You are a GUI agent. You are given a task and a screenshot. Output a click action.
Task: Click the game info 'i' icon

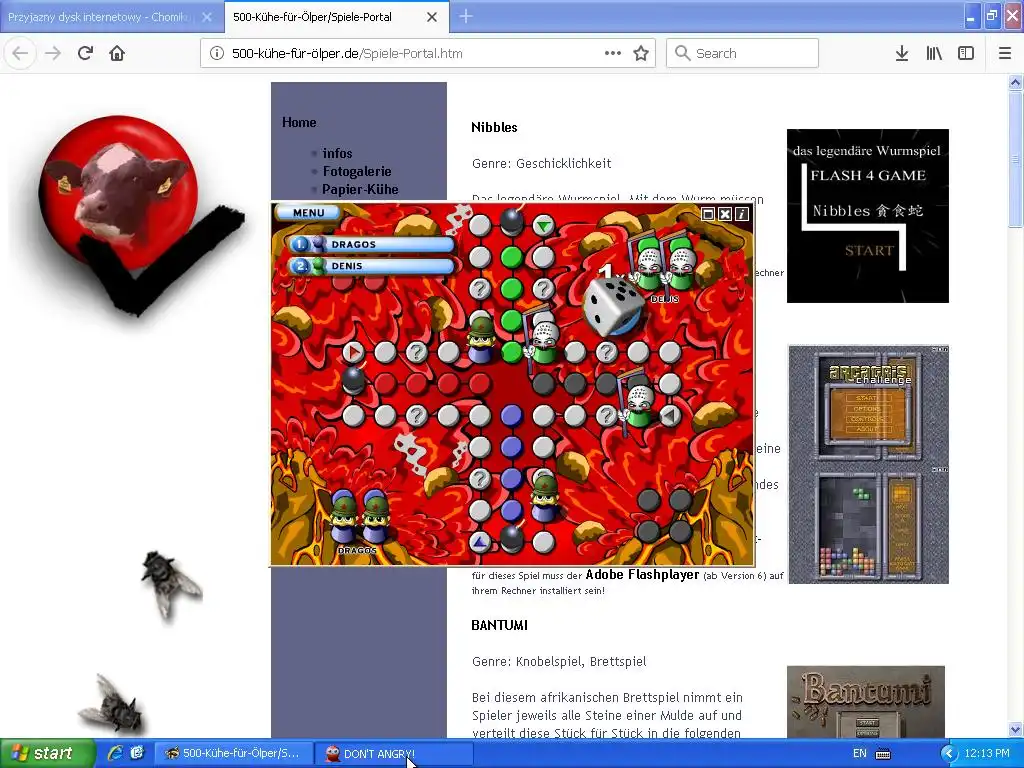coord(742,214)
